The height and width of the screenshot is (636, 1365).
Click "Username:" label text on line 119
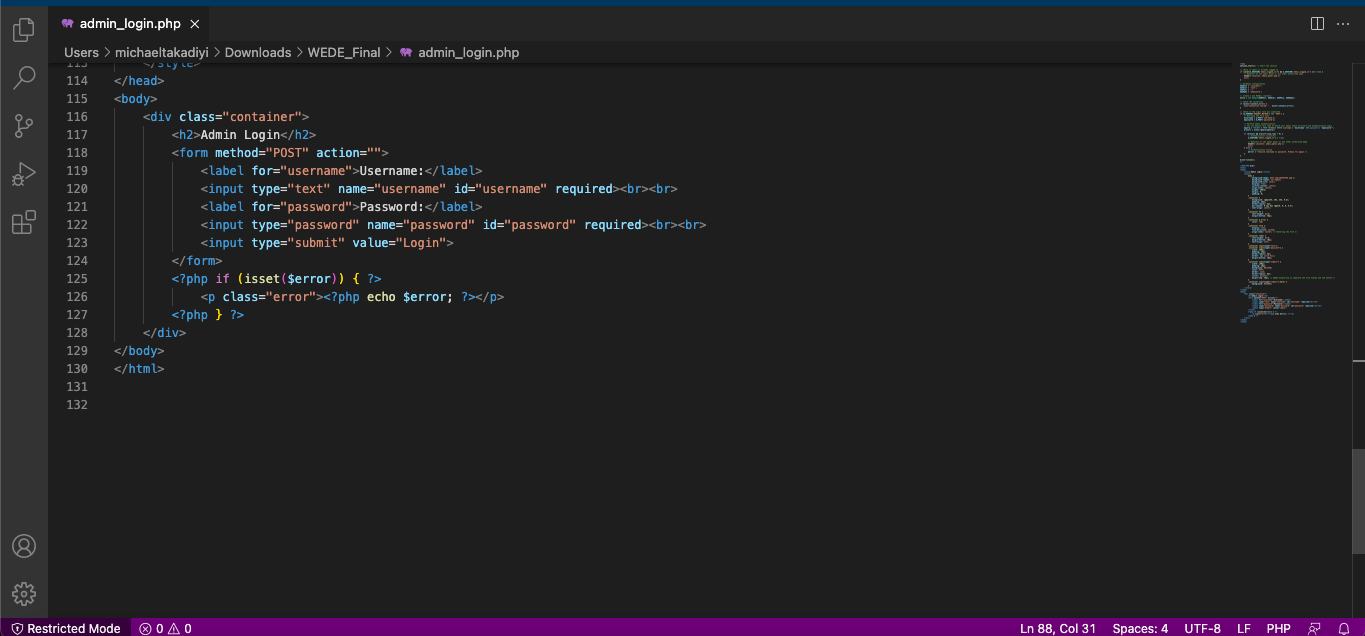(x=392, y=171)
